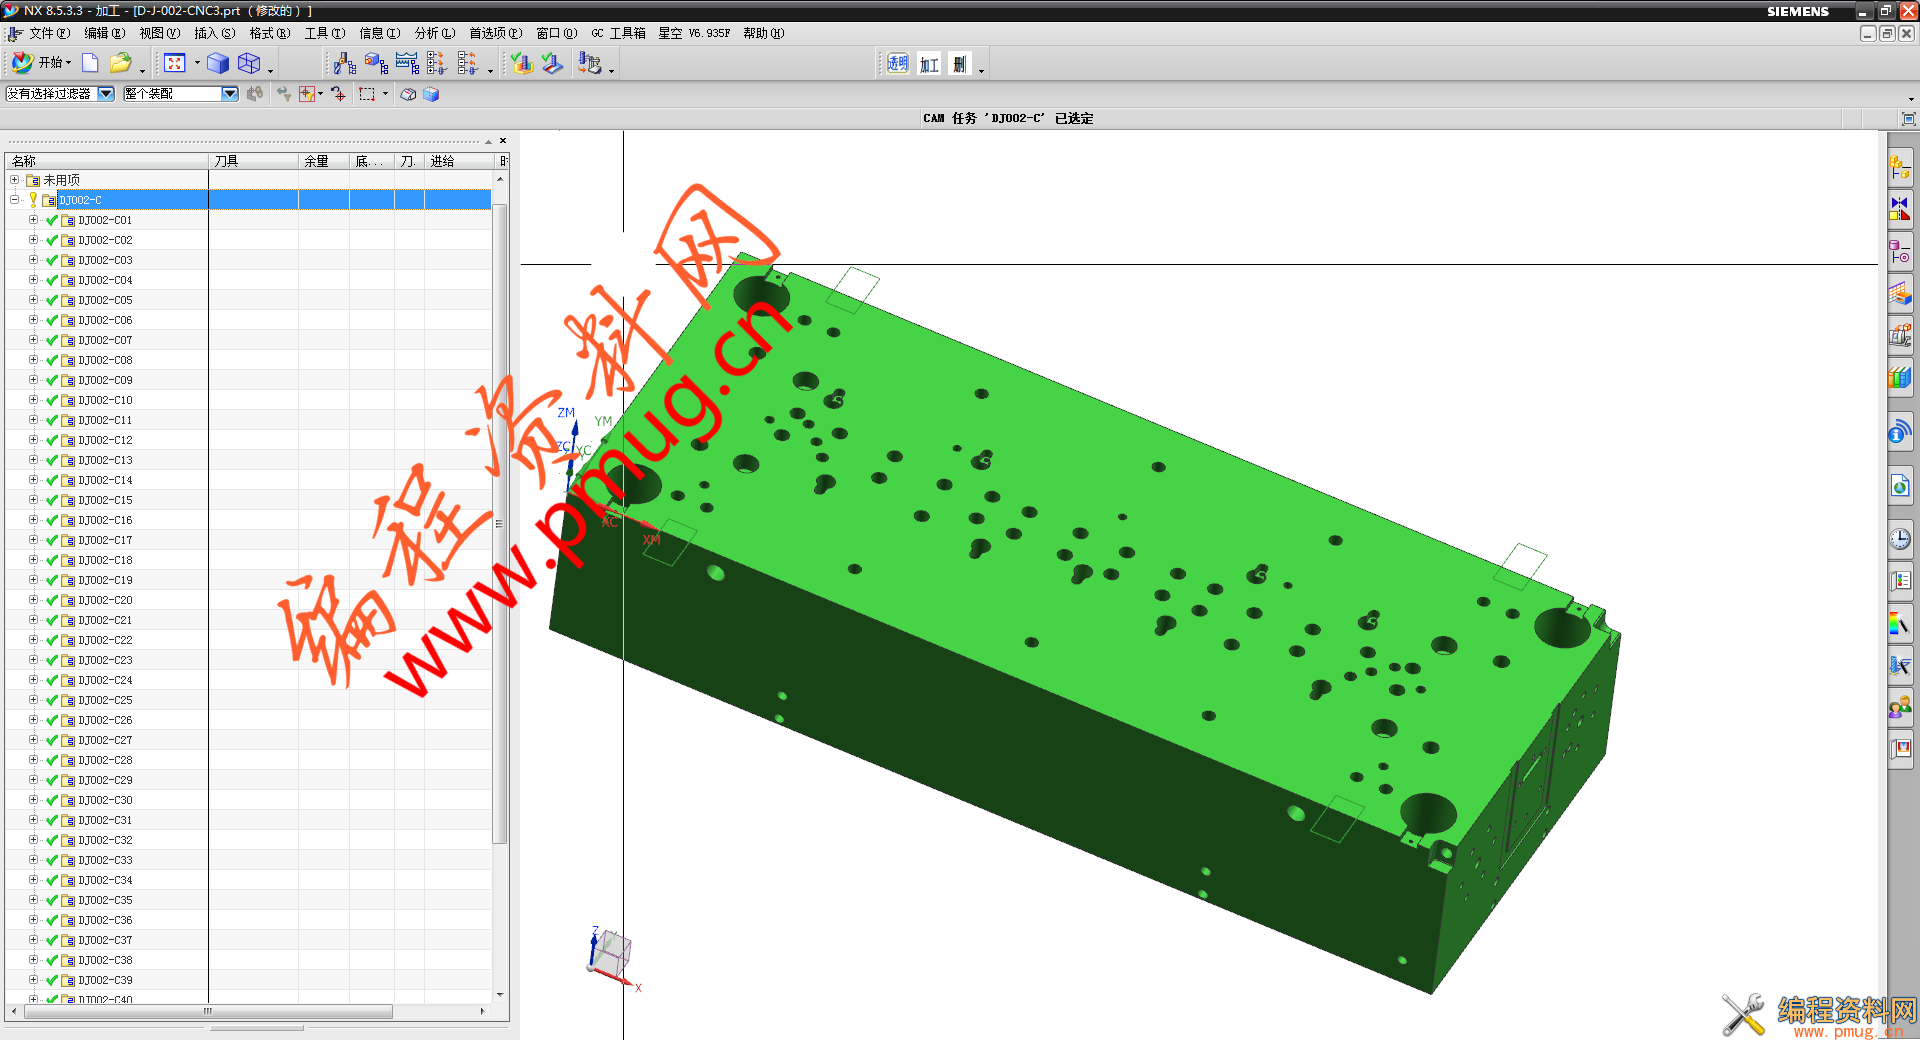Click the 进给 column header
The image size is (1920, 1040).
coord(460,161)
